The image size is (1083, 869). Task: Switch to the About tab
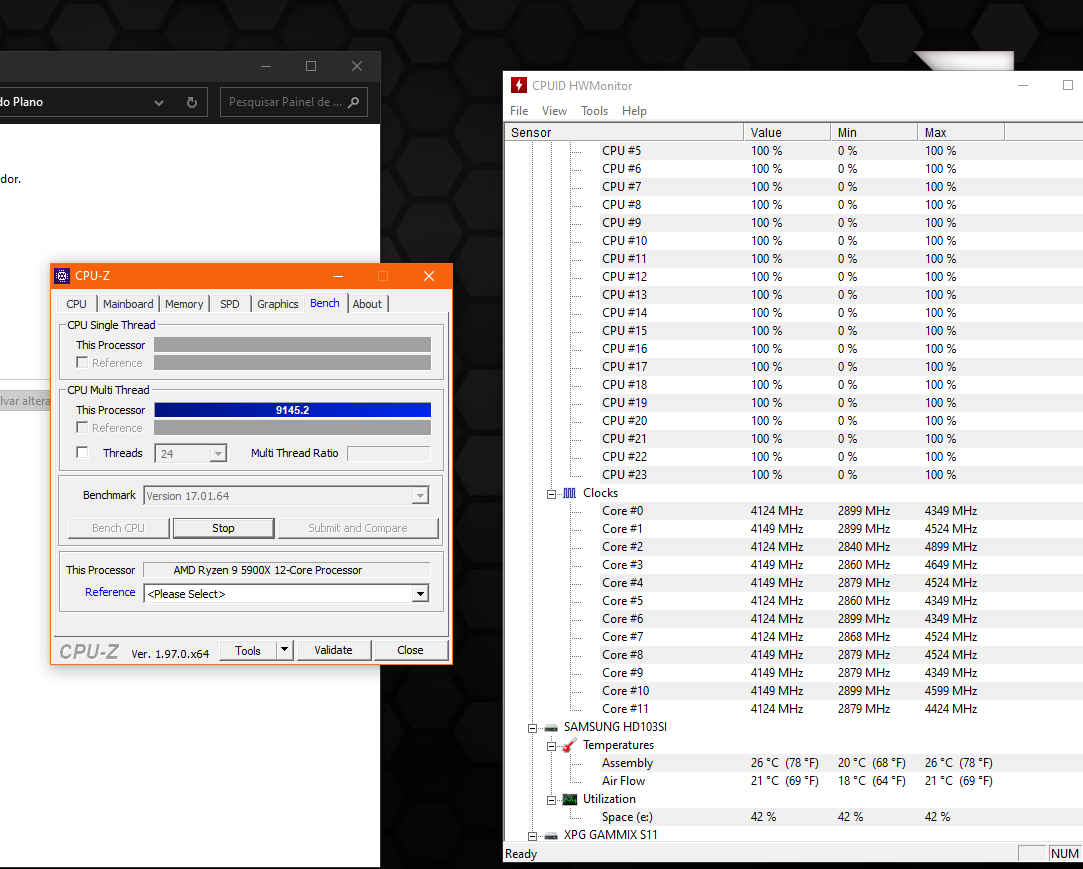[367, 304]
